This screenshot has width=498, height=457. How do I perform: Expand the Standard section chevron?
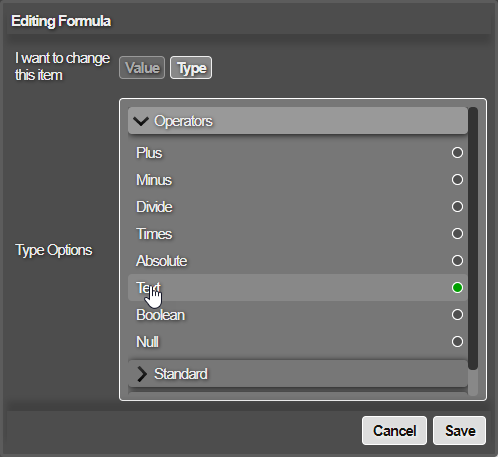coord(142,374)
